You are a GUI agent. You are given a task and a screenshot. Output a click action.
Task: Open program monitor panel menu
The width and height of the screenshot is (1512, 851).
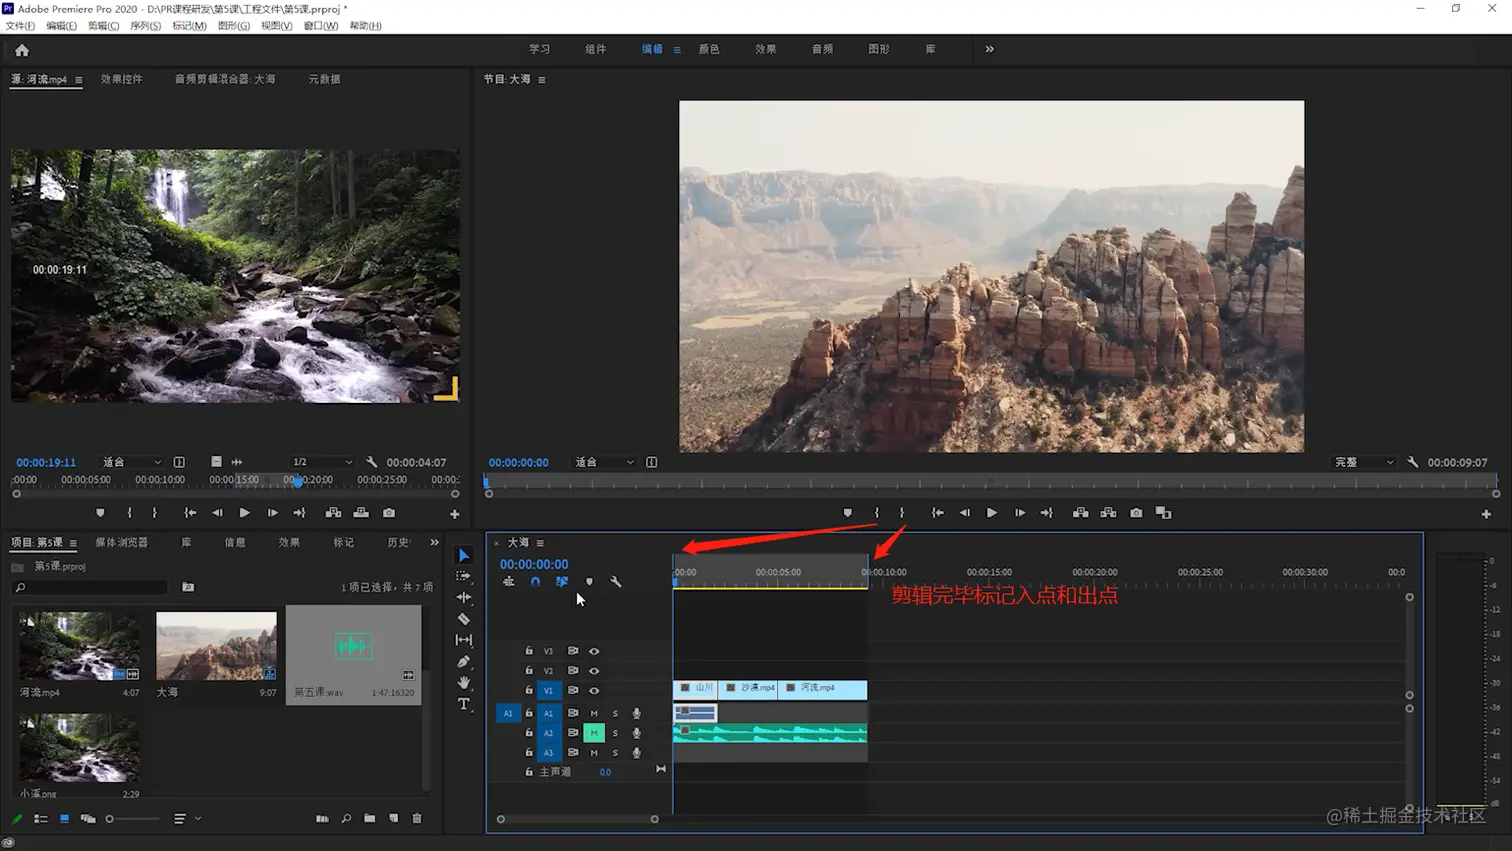click(x=542, y=80)
